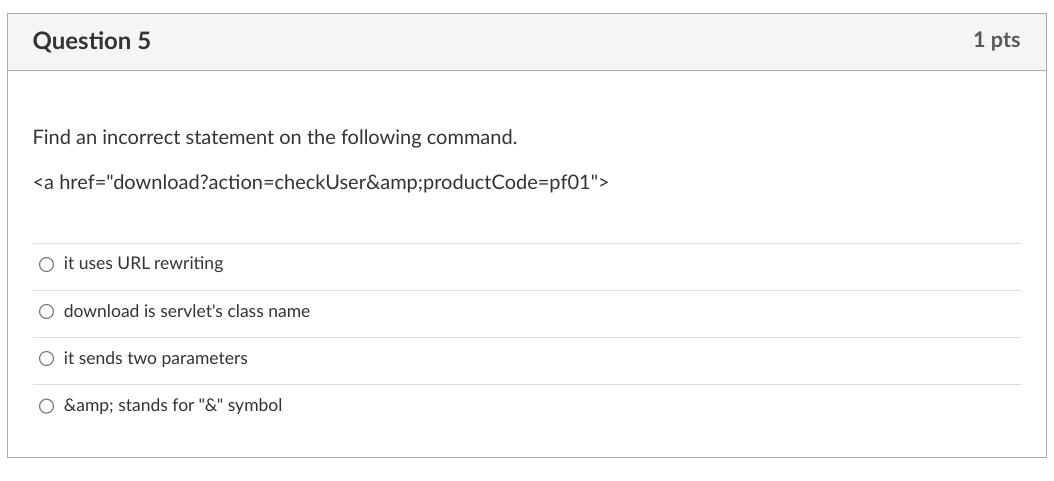The image size is (1054, 481).
Task: Click "href" in the anchor tag code
Action: pos(78,183)
